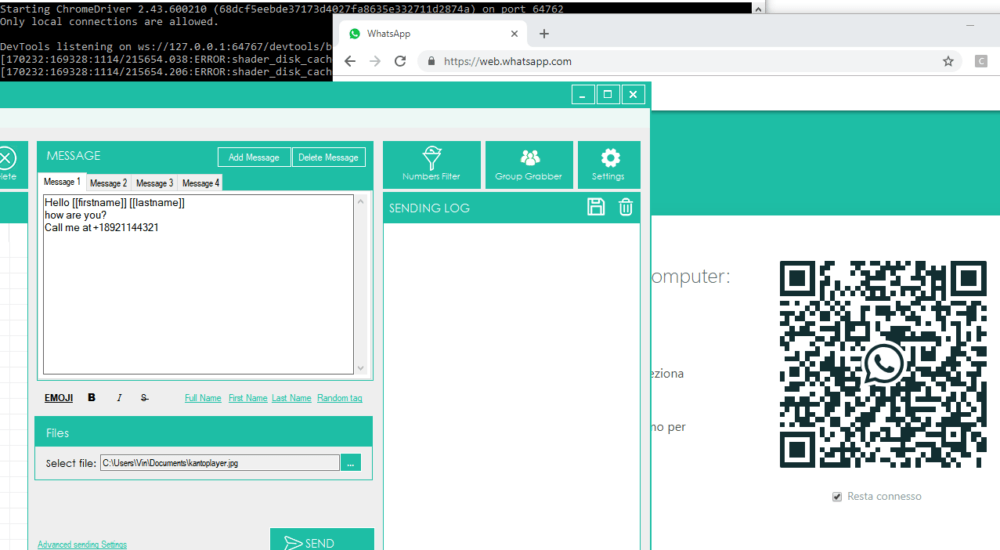1000x550 pixels.
Task: Click the web.whatsapp.com address bar
Action: tap(689, 61)
